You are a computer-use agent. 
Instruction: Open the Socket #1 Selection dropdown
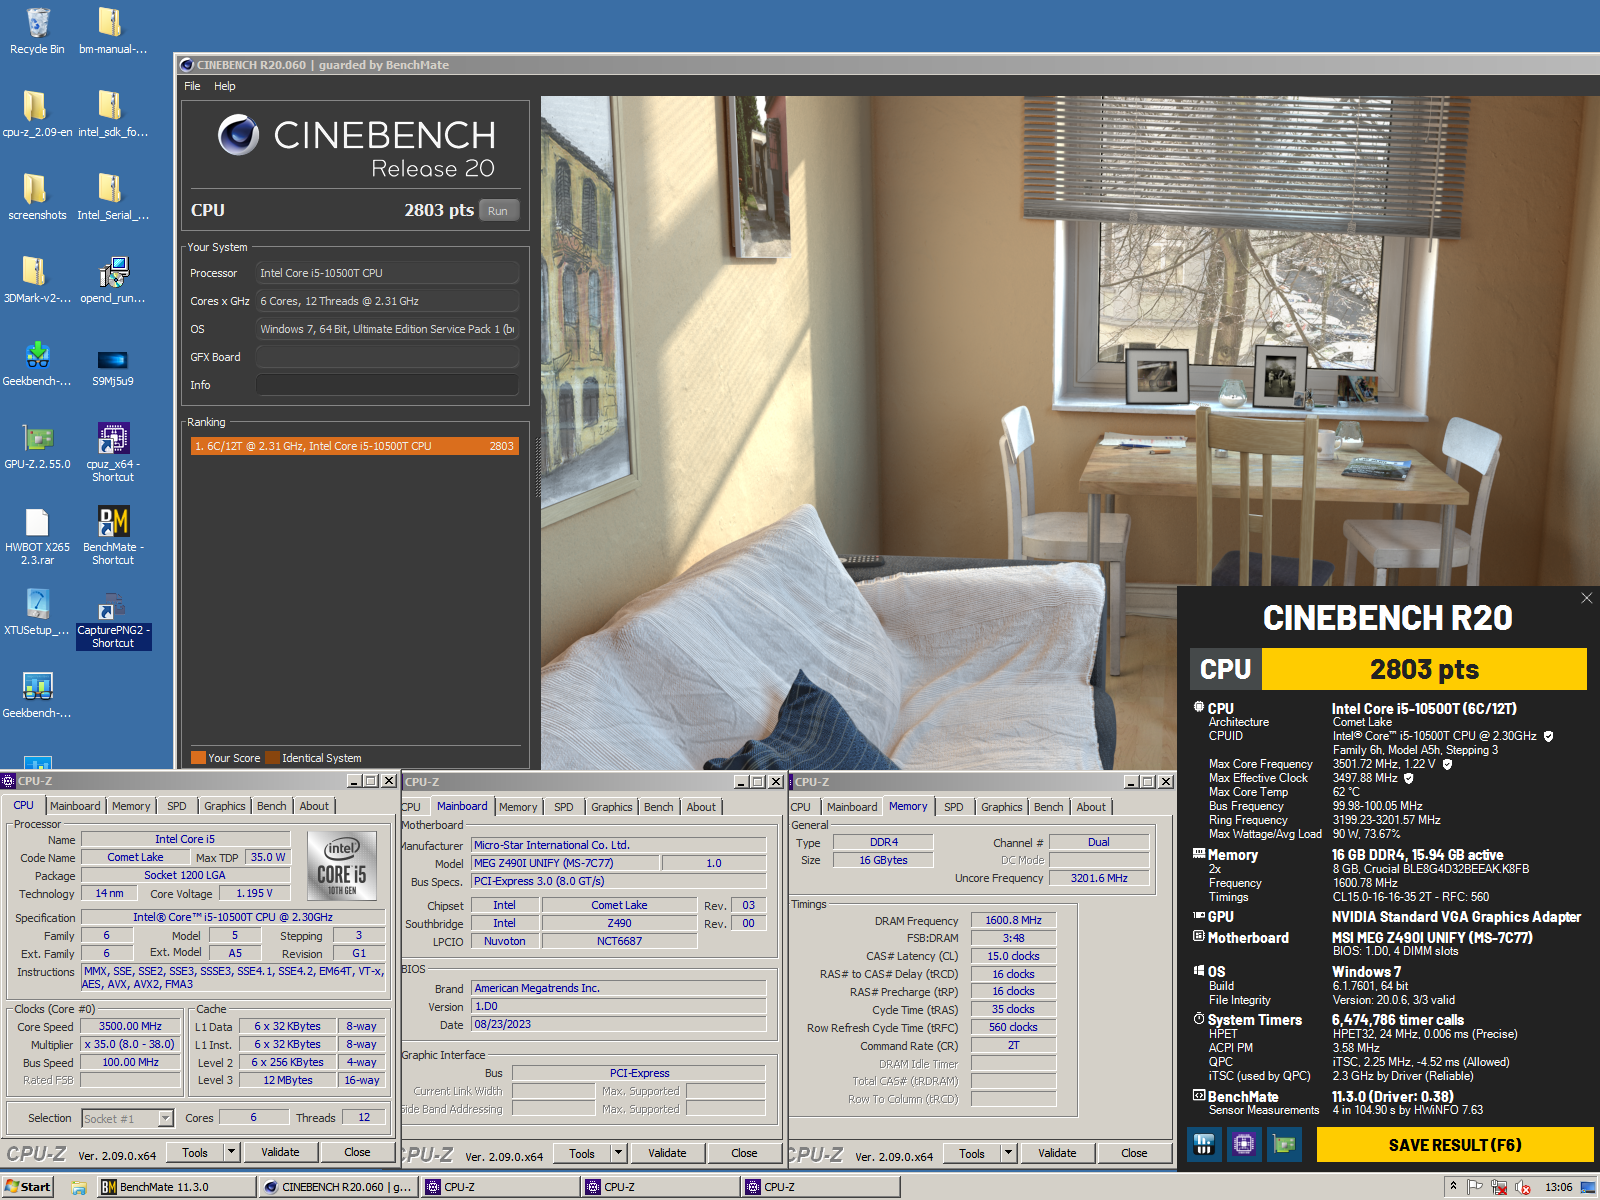[x=128, y=1118]
